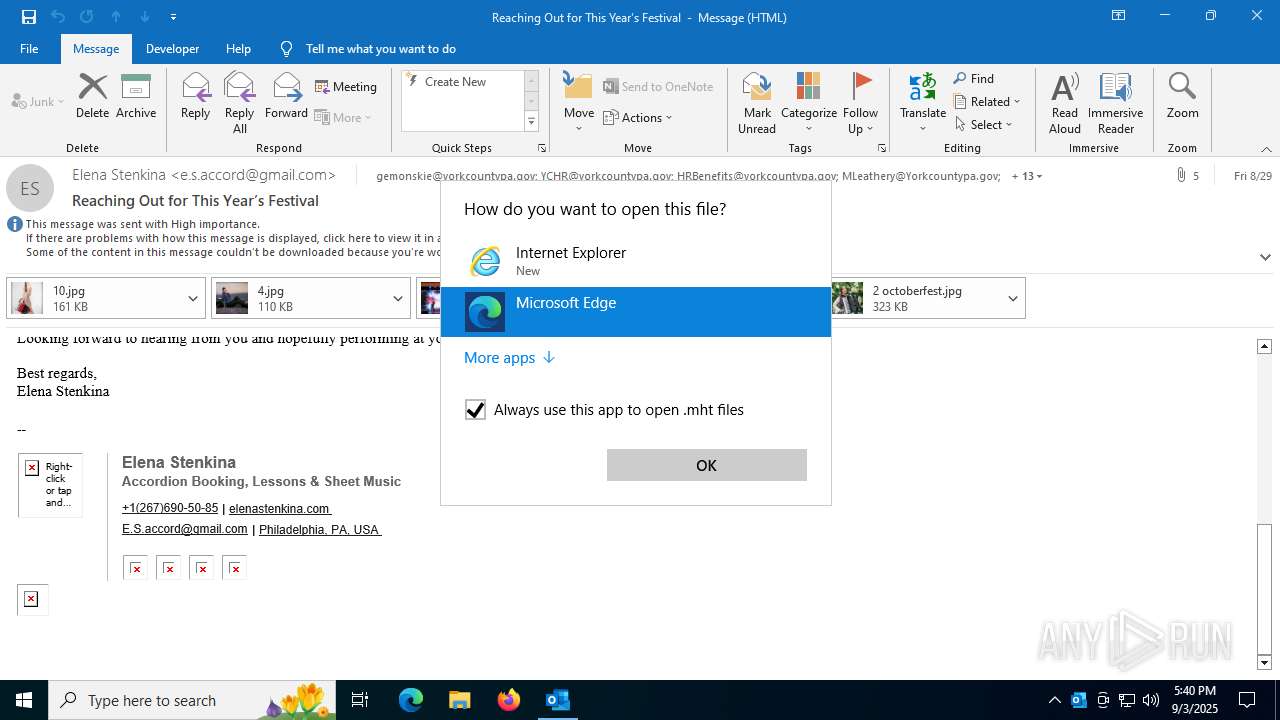Launch Firefox from taskbar
This screenshot has width=1280, height=720.
point(508,700)
